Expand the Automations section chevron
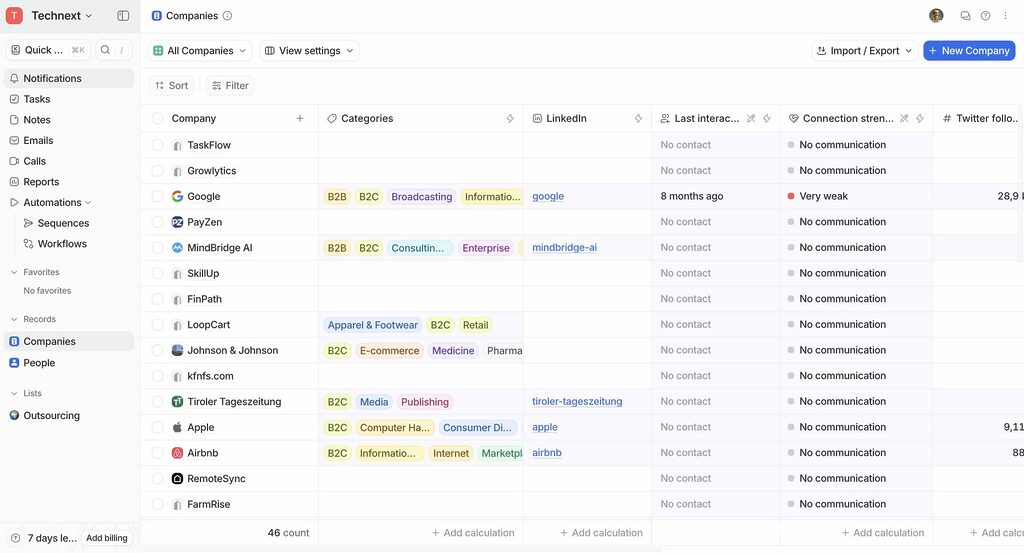Viewport: 1024px width, 553px height. 88,202
